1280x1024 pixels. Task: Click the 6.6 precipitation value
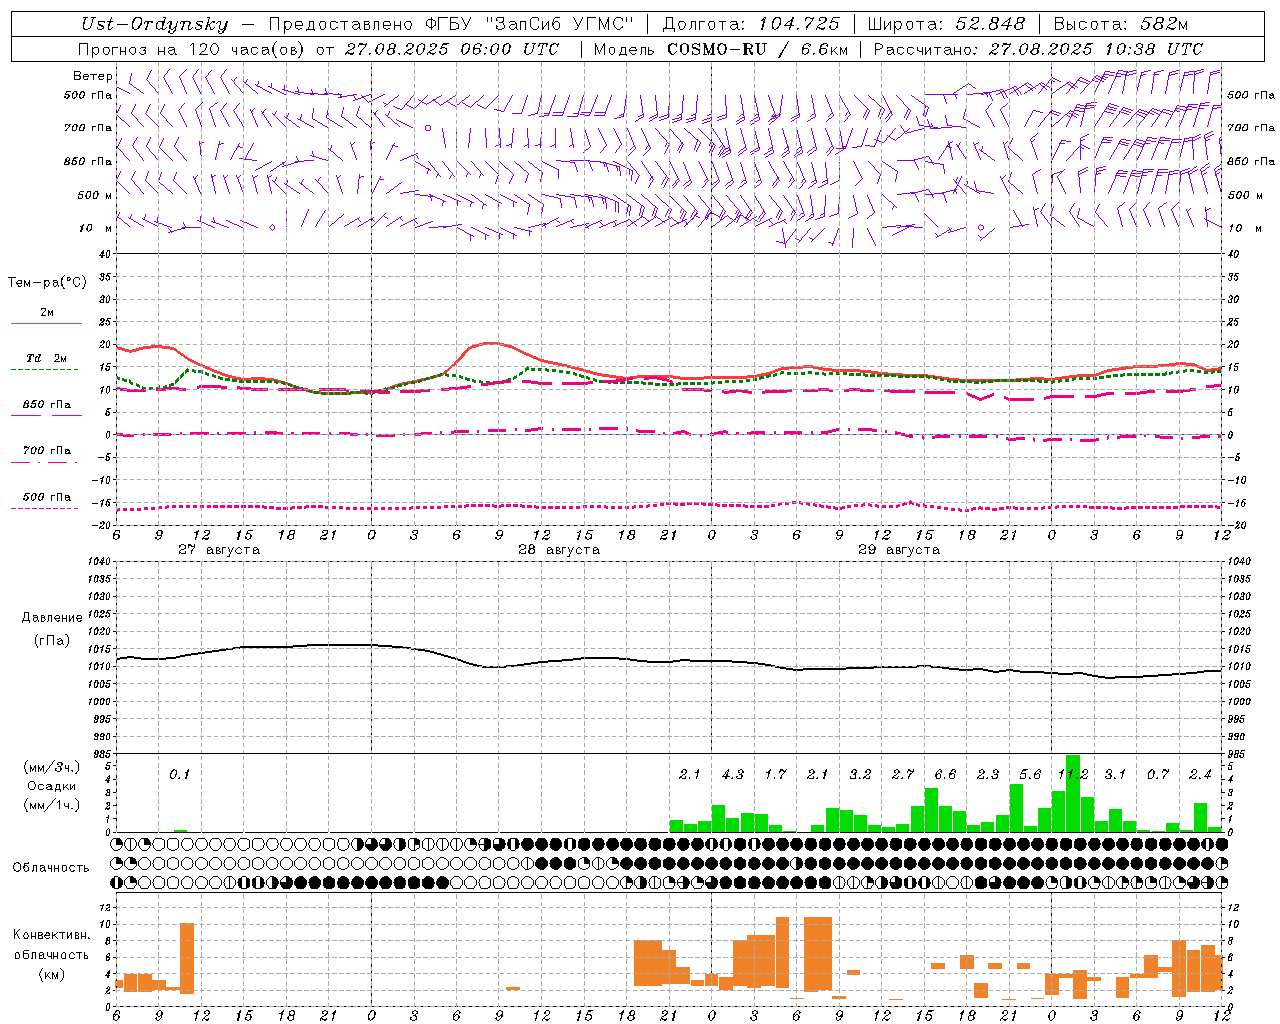coord(945,774)
